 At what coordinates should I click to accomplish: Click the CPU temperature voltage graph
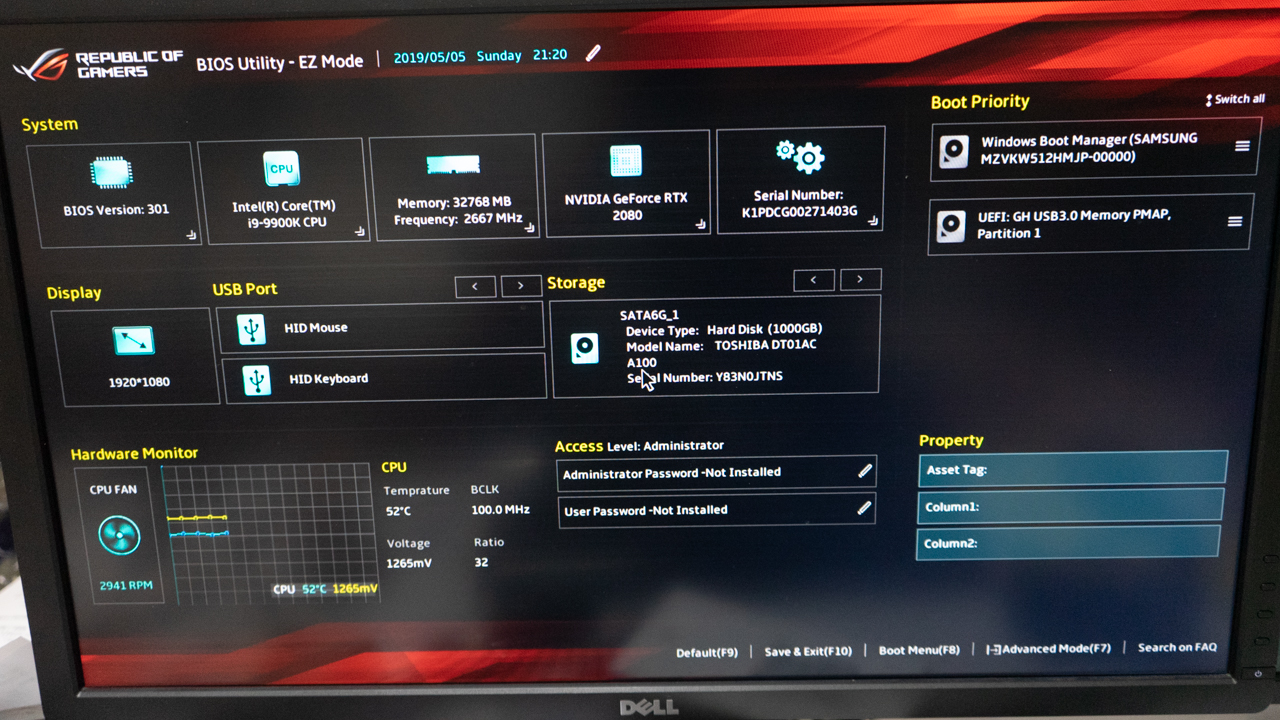(x=271, y=533)
